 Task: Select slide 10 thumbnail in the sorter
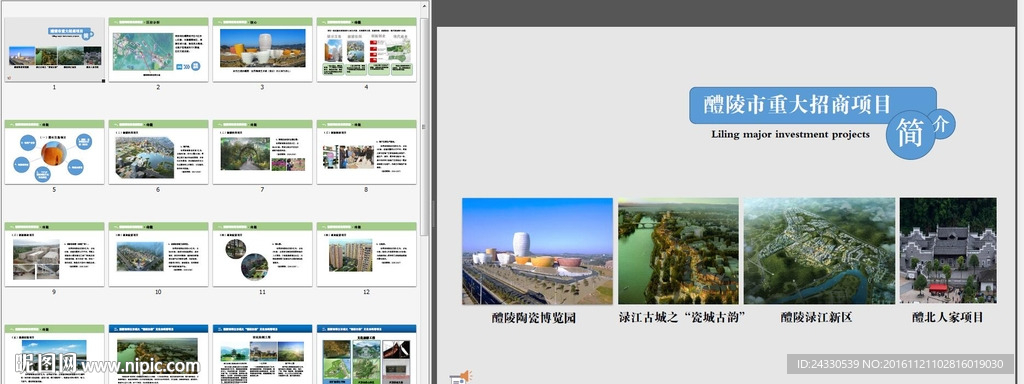click(x=158, y=255)
